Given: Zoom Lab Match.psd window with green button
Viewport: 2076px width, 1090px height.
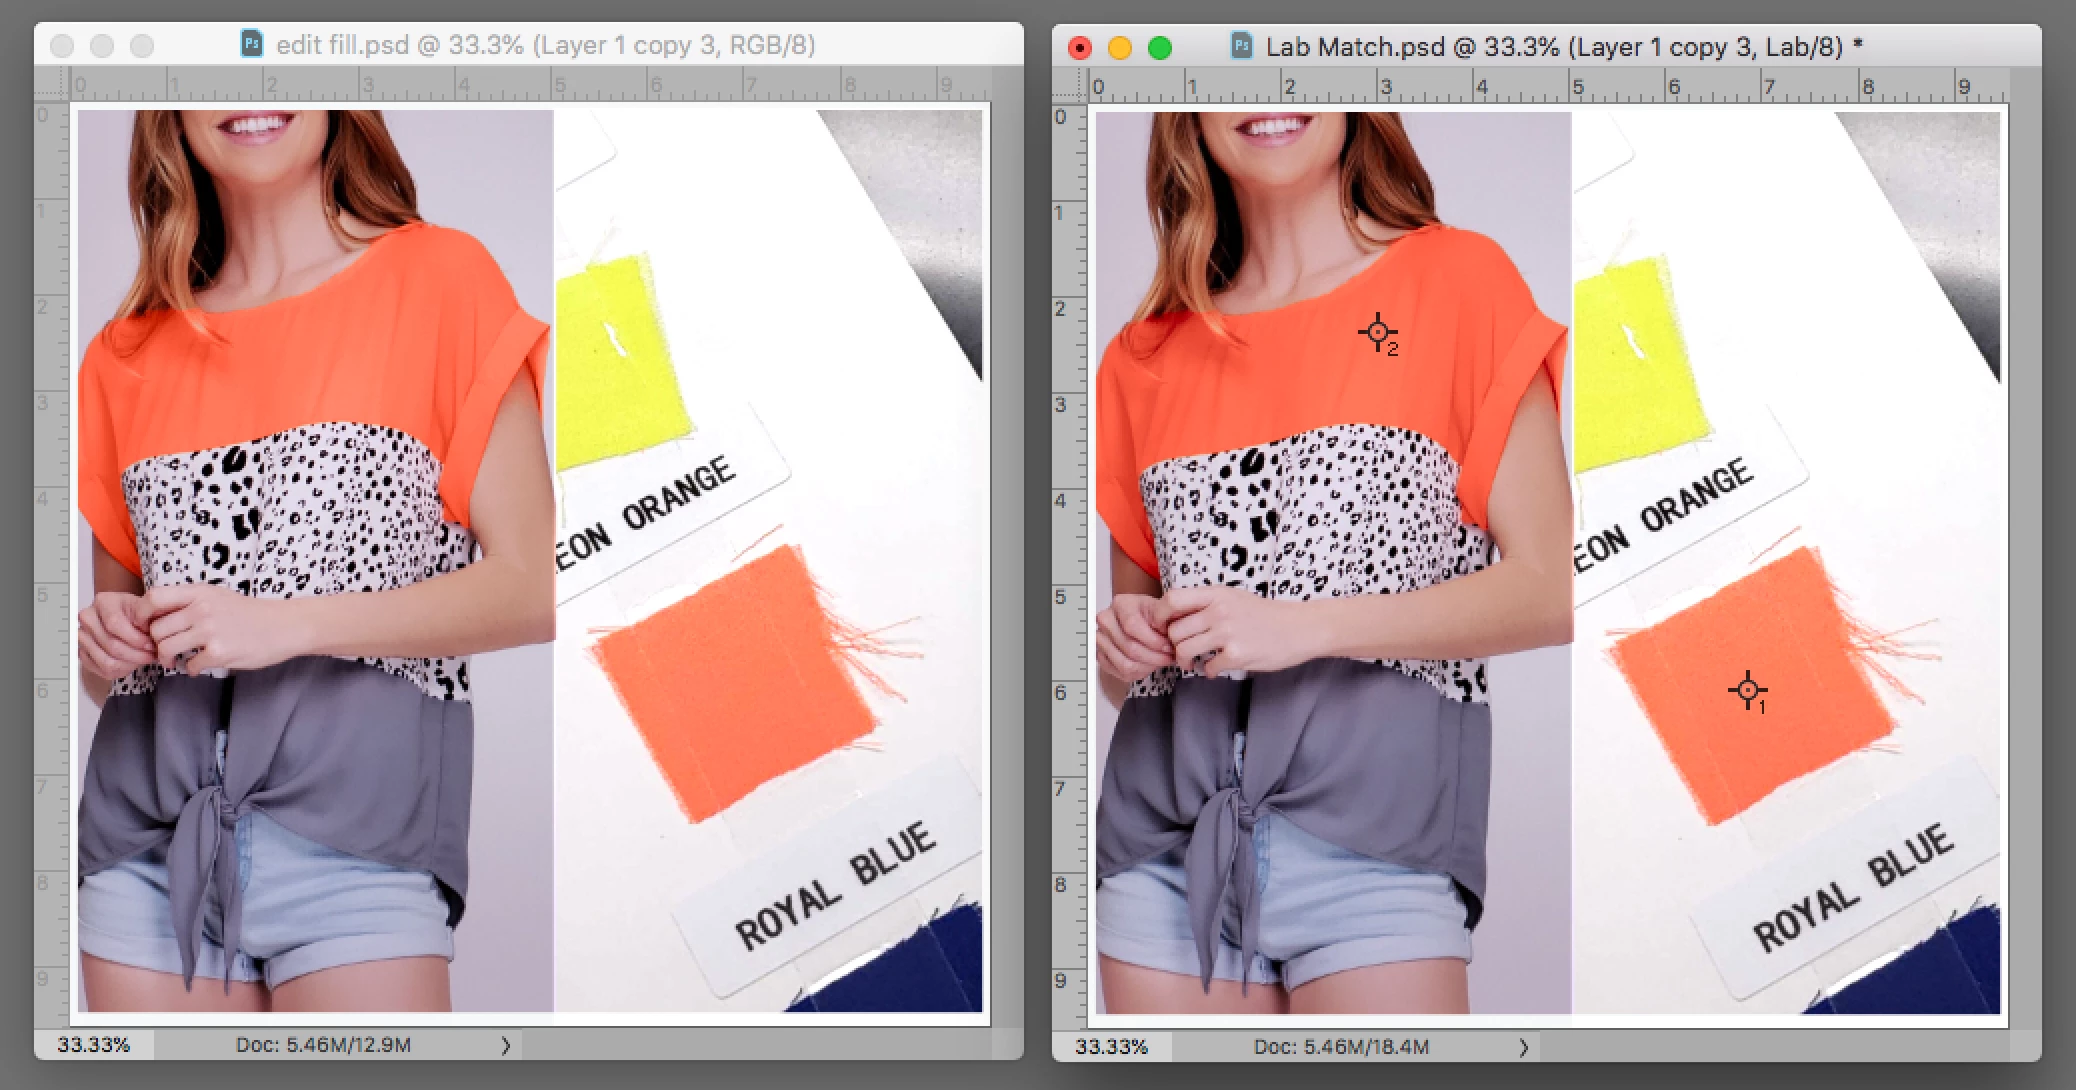Looking at the screenshot, I should point(1160,48).
